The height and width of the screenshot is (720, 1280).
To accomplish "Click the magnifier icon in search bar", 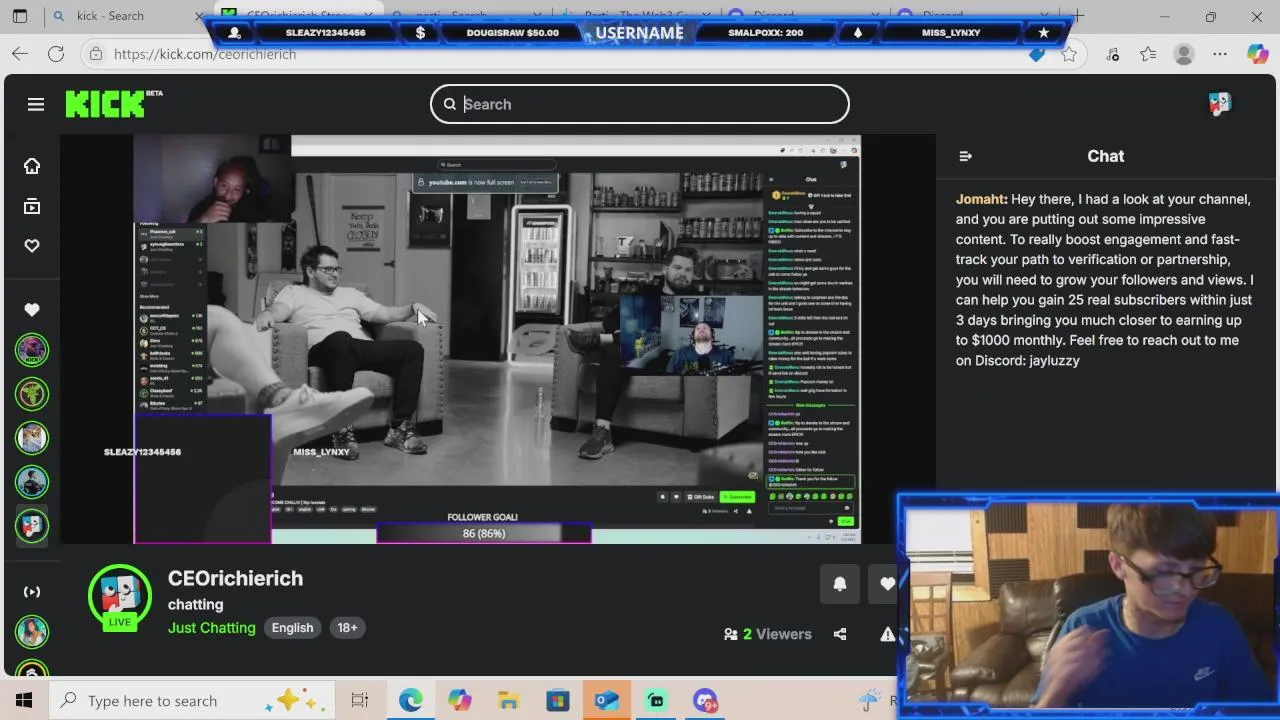I will click(x=450, y=104).
